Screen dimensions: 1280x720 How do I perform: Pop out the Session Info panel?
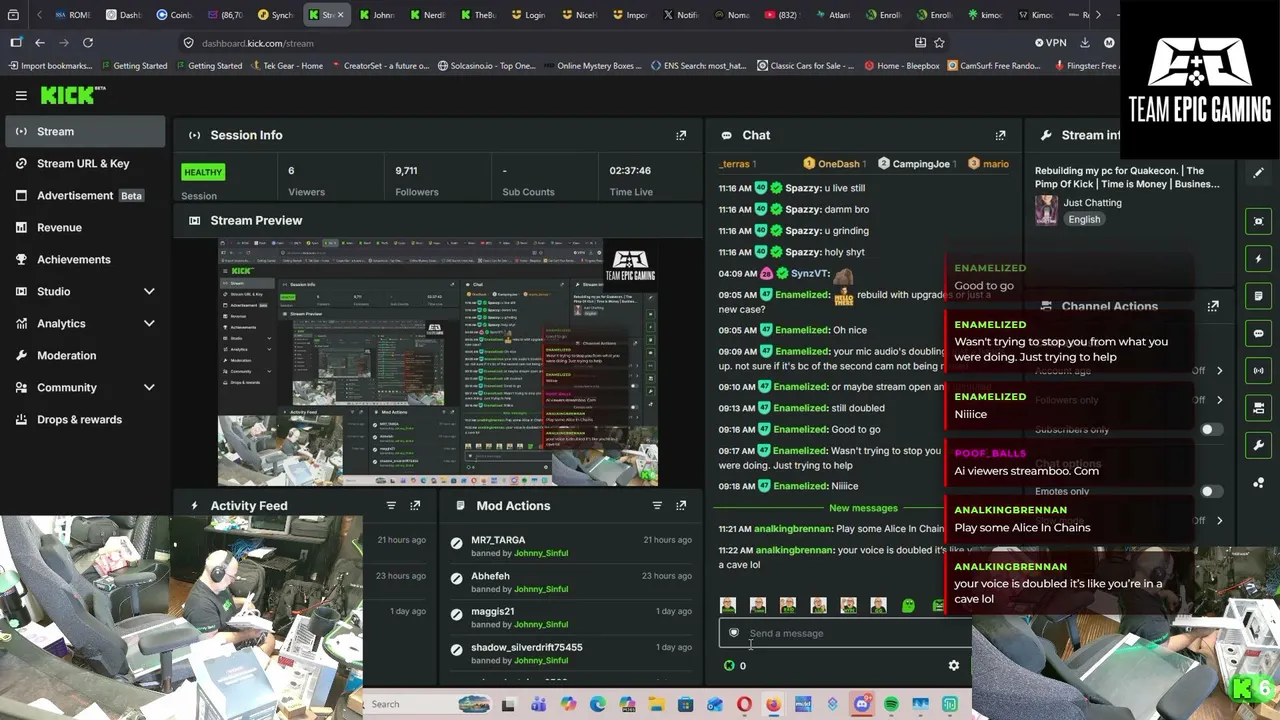(681, 135)
